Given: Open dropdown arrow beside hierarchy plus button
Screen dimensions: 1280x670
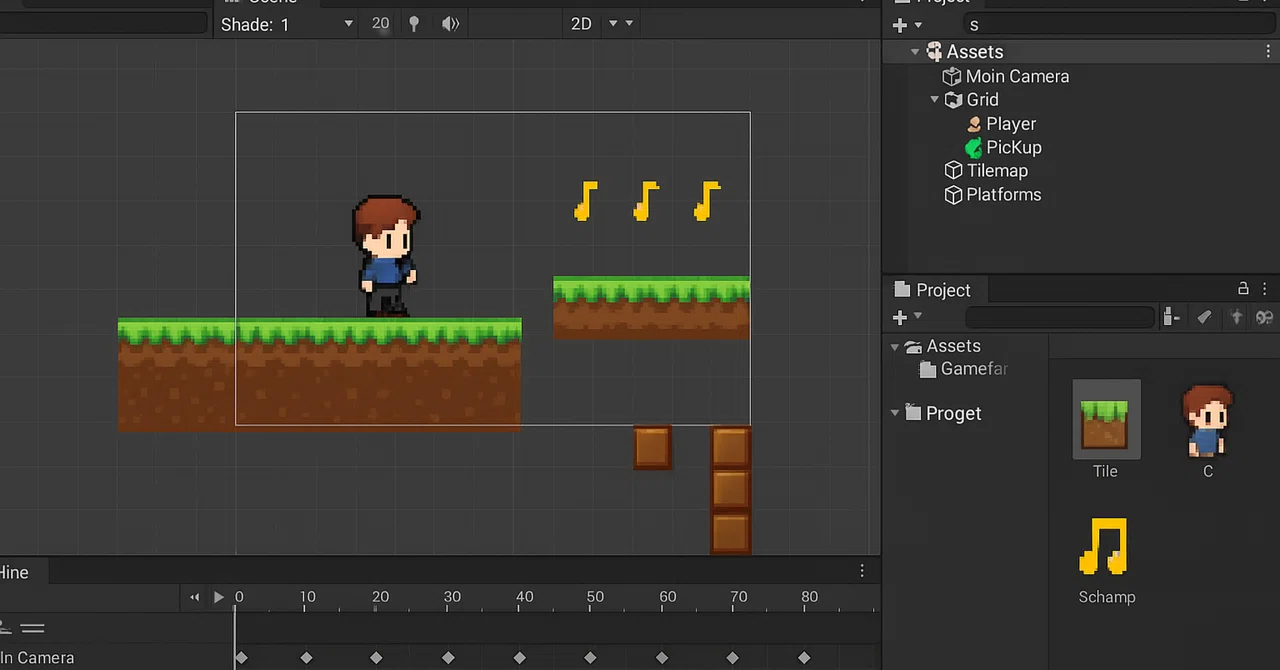Looking at the screenshot, I should pyautogui.click(x=918, y=25).
